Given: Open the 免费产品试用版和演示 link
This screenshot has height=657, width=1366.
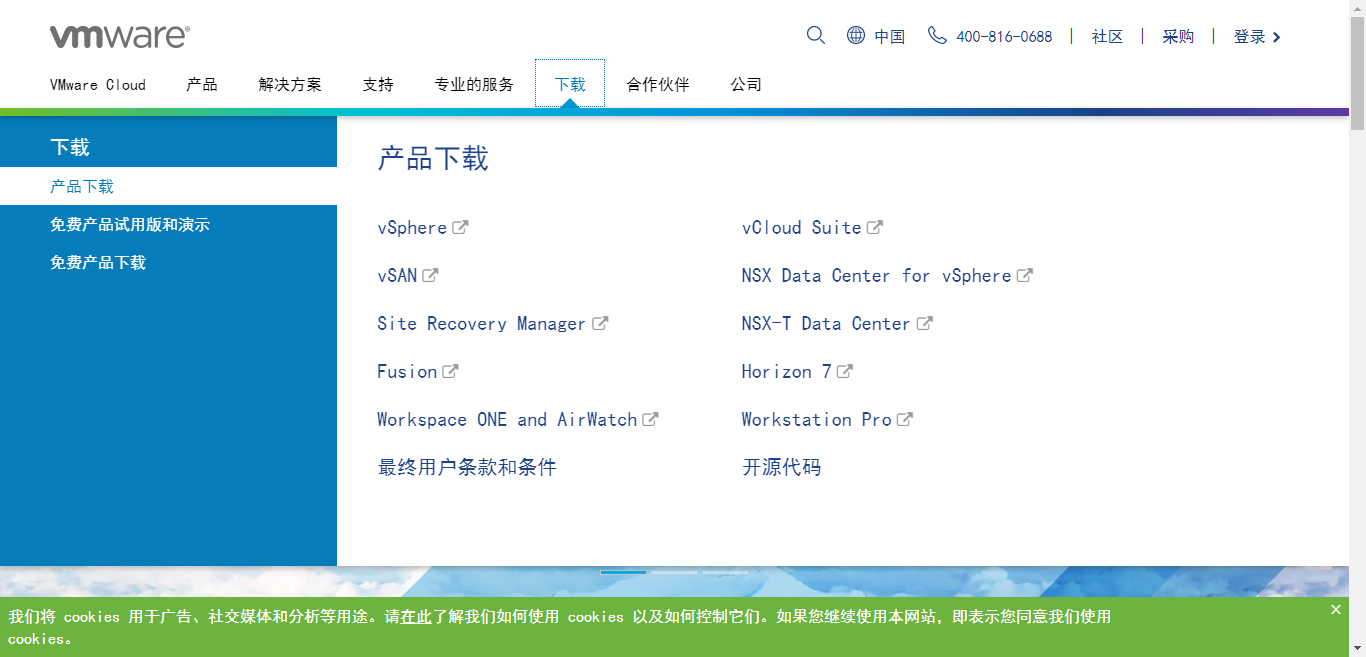Looking at the screenshot, I should 130,224.
